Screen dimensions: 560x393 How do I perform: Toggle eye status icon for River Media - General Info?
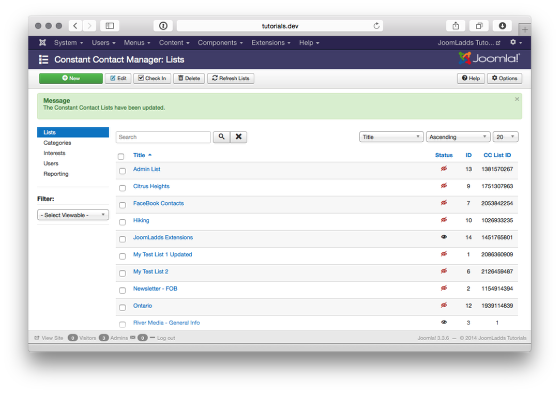[444, 322]
